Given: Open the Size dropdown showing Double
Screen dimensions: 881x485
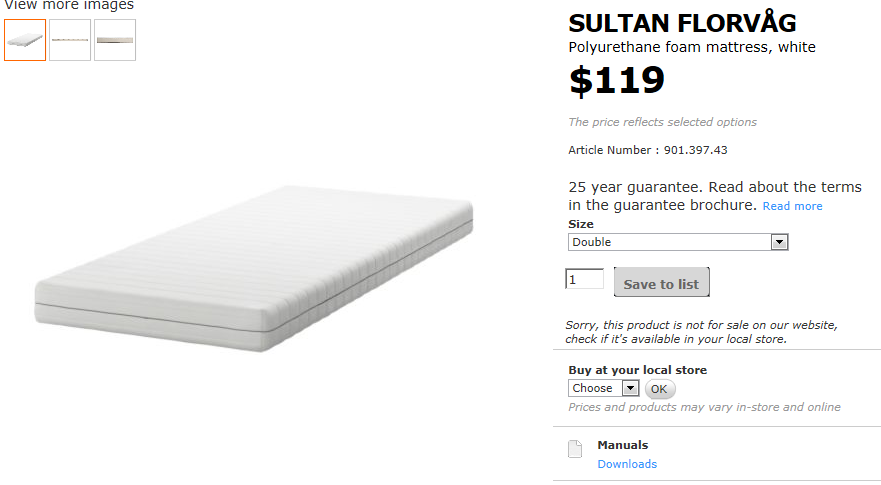Looking at the screenshot, I should pyautogui.click(x=678, y=242).
